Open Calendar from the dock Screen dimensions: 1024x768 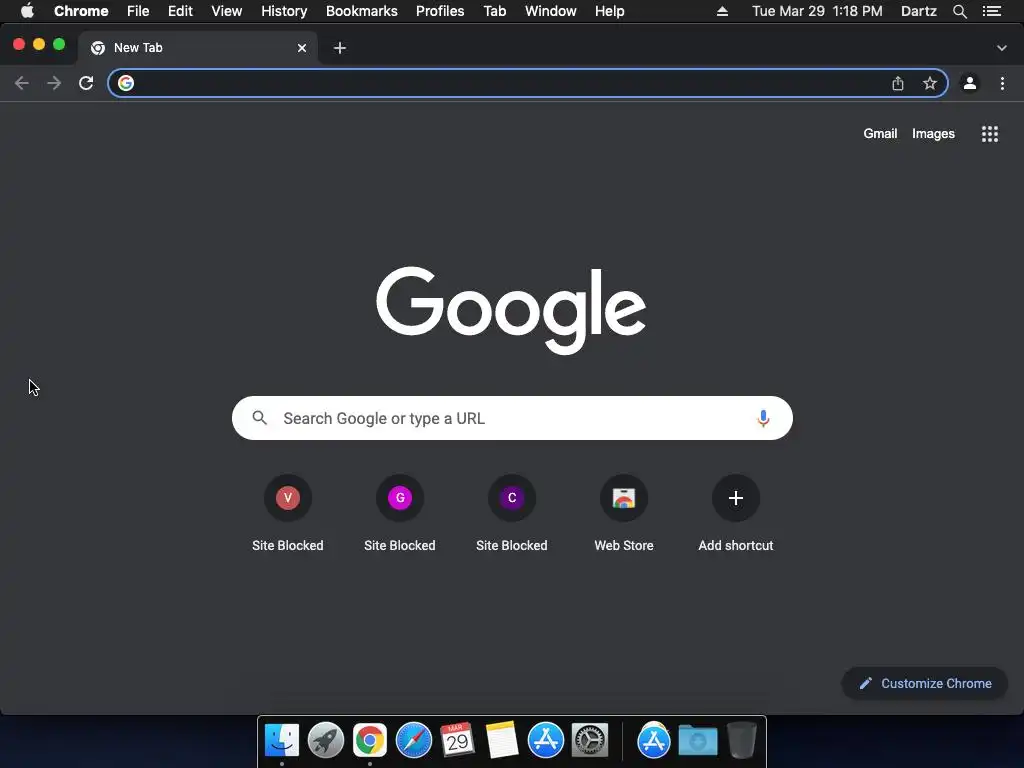coord(457,739)
